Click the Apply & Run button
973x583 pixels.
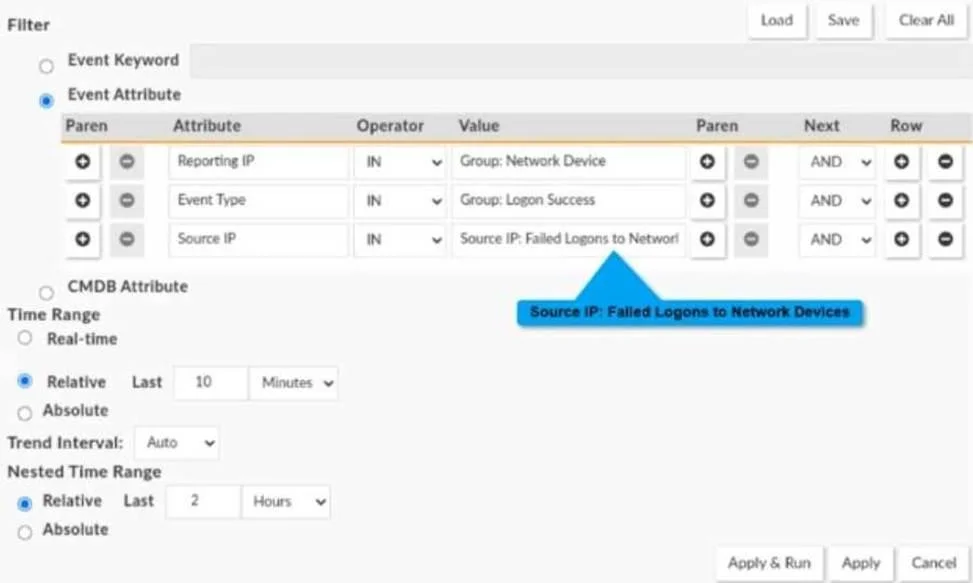pyautogui.click(x=769, y=563)
